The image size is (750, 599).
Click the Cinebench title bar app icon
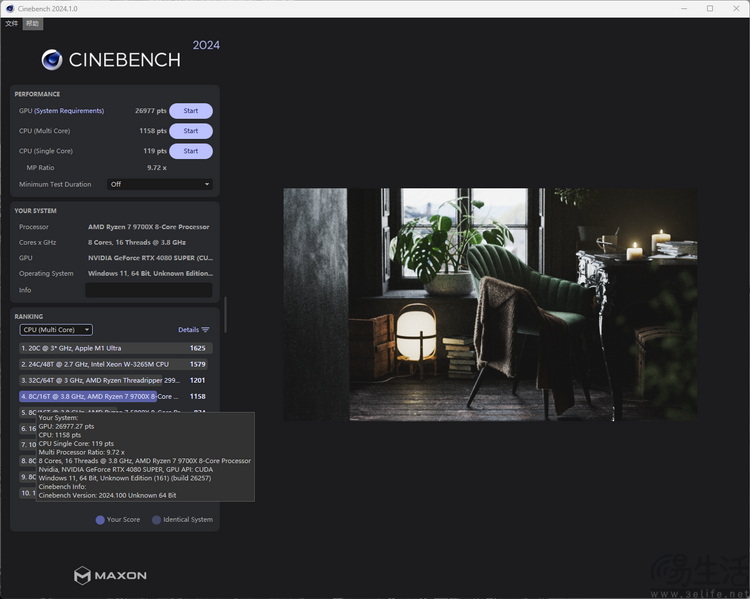click(x=10, y=9)
